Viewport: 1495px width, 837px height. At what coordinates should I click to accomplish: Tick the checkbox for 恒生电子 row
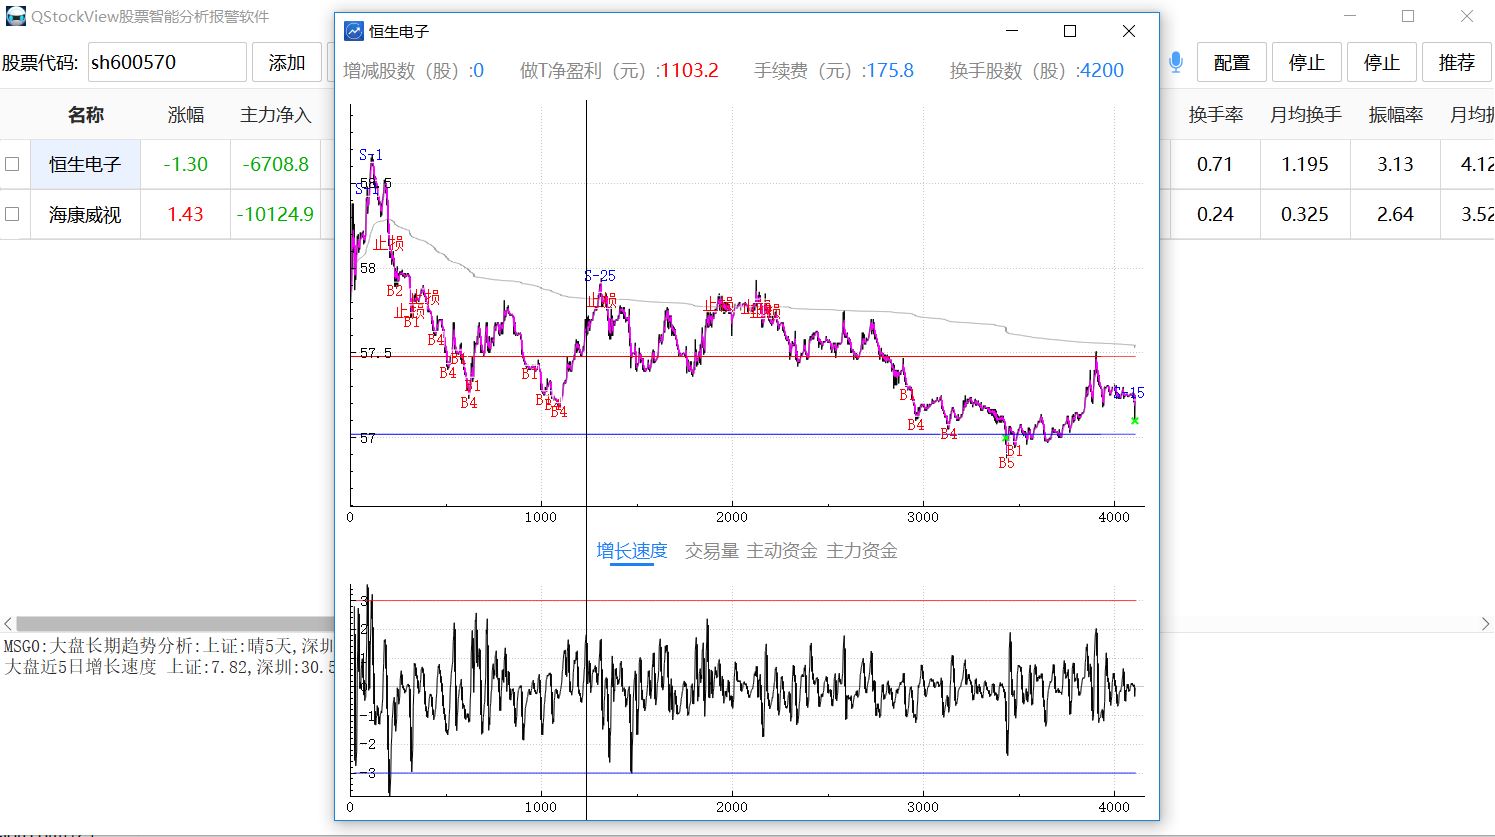[12, 164]
